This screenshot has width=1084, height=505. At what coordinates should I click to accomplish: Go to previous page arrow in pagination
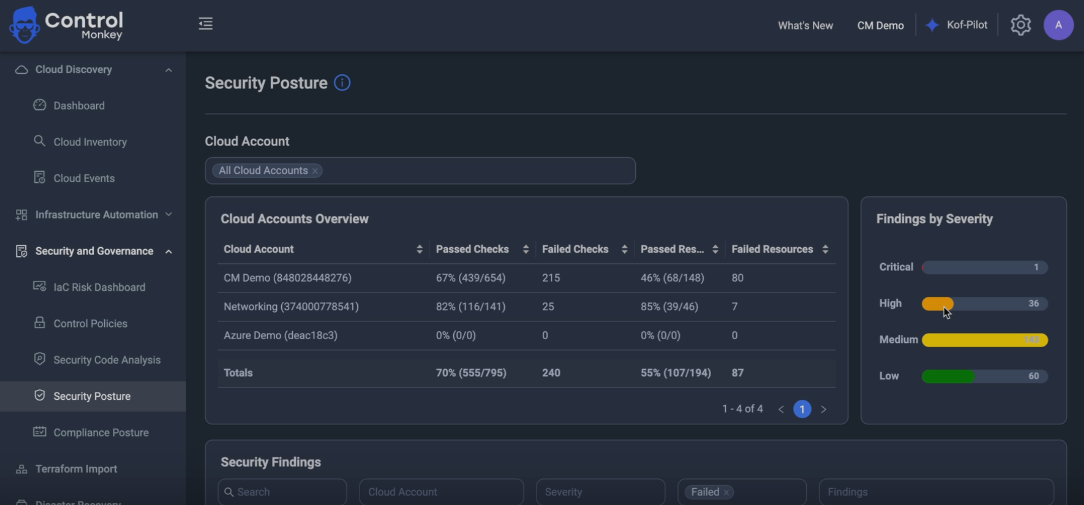coord(781,409)
